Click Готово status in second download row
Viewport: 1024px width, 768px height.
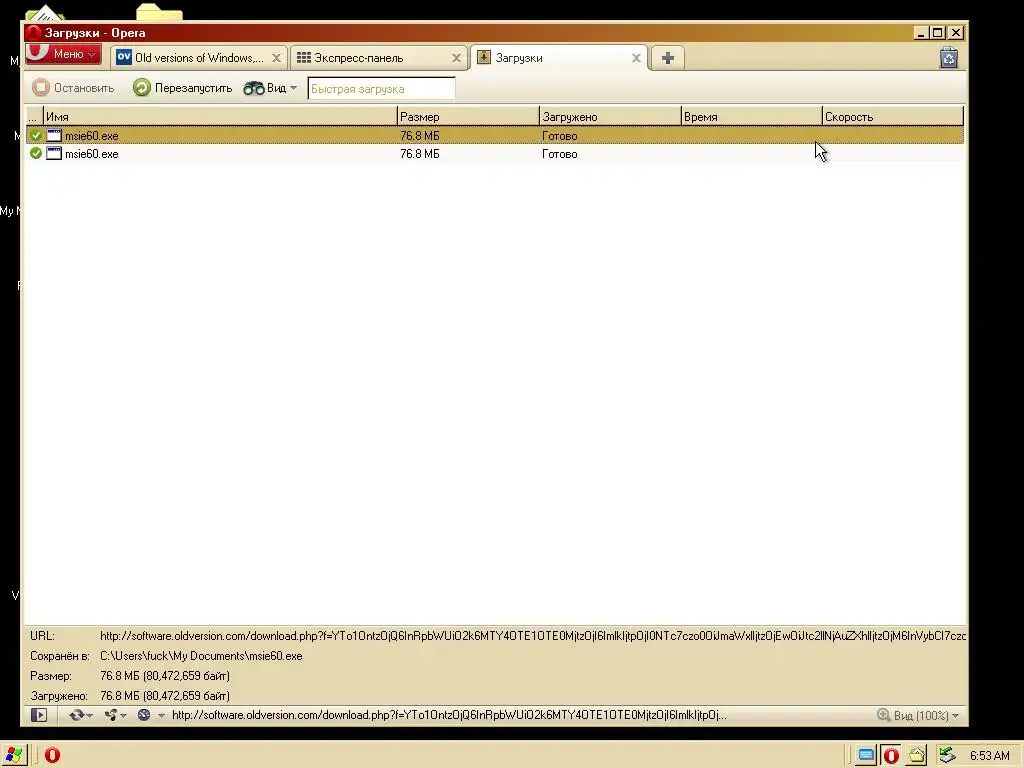pyautogui.click(x=560, y=154)
